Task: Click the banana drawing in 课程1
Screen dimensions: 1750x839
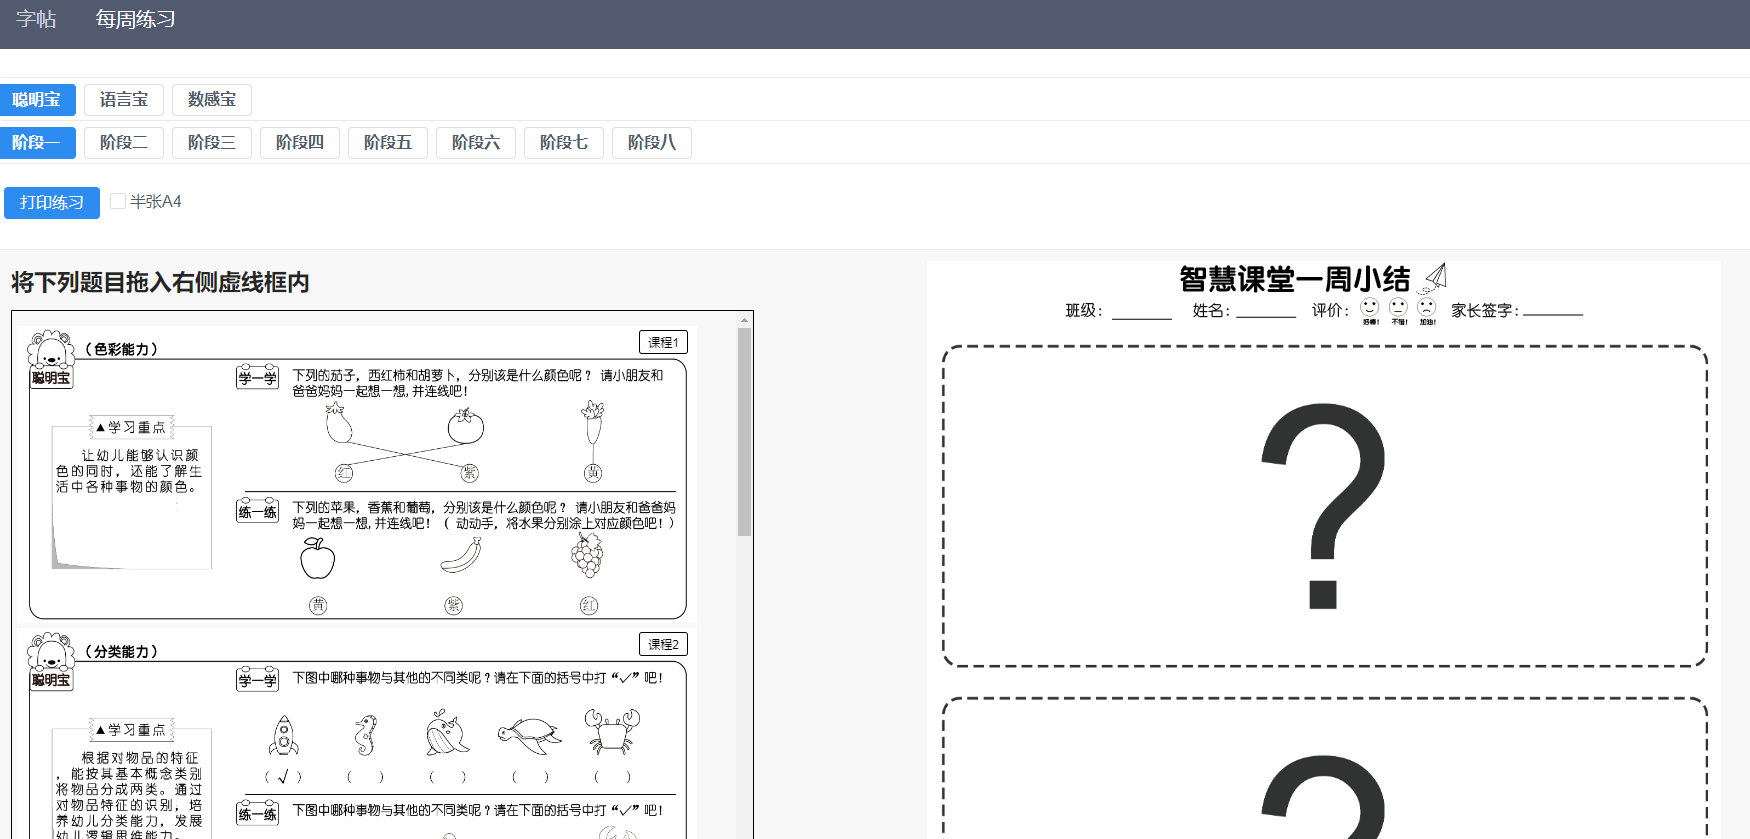Action: point(461,556)
